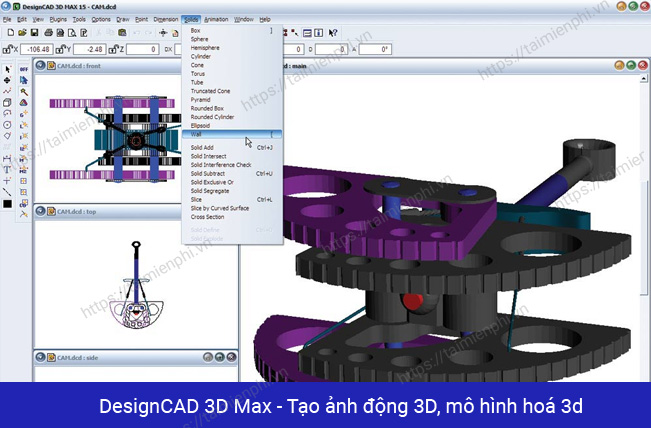Choose the diagonal Line tool
The width and height of the screenshot is (651, 428).
pos(7,192)
